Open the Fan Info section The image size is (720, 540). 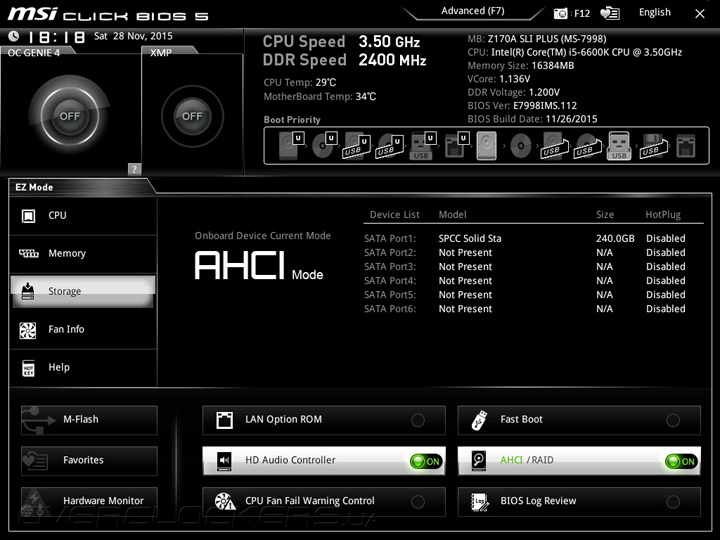(83, 330)
